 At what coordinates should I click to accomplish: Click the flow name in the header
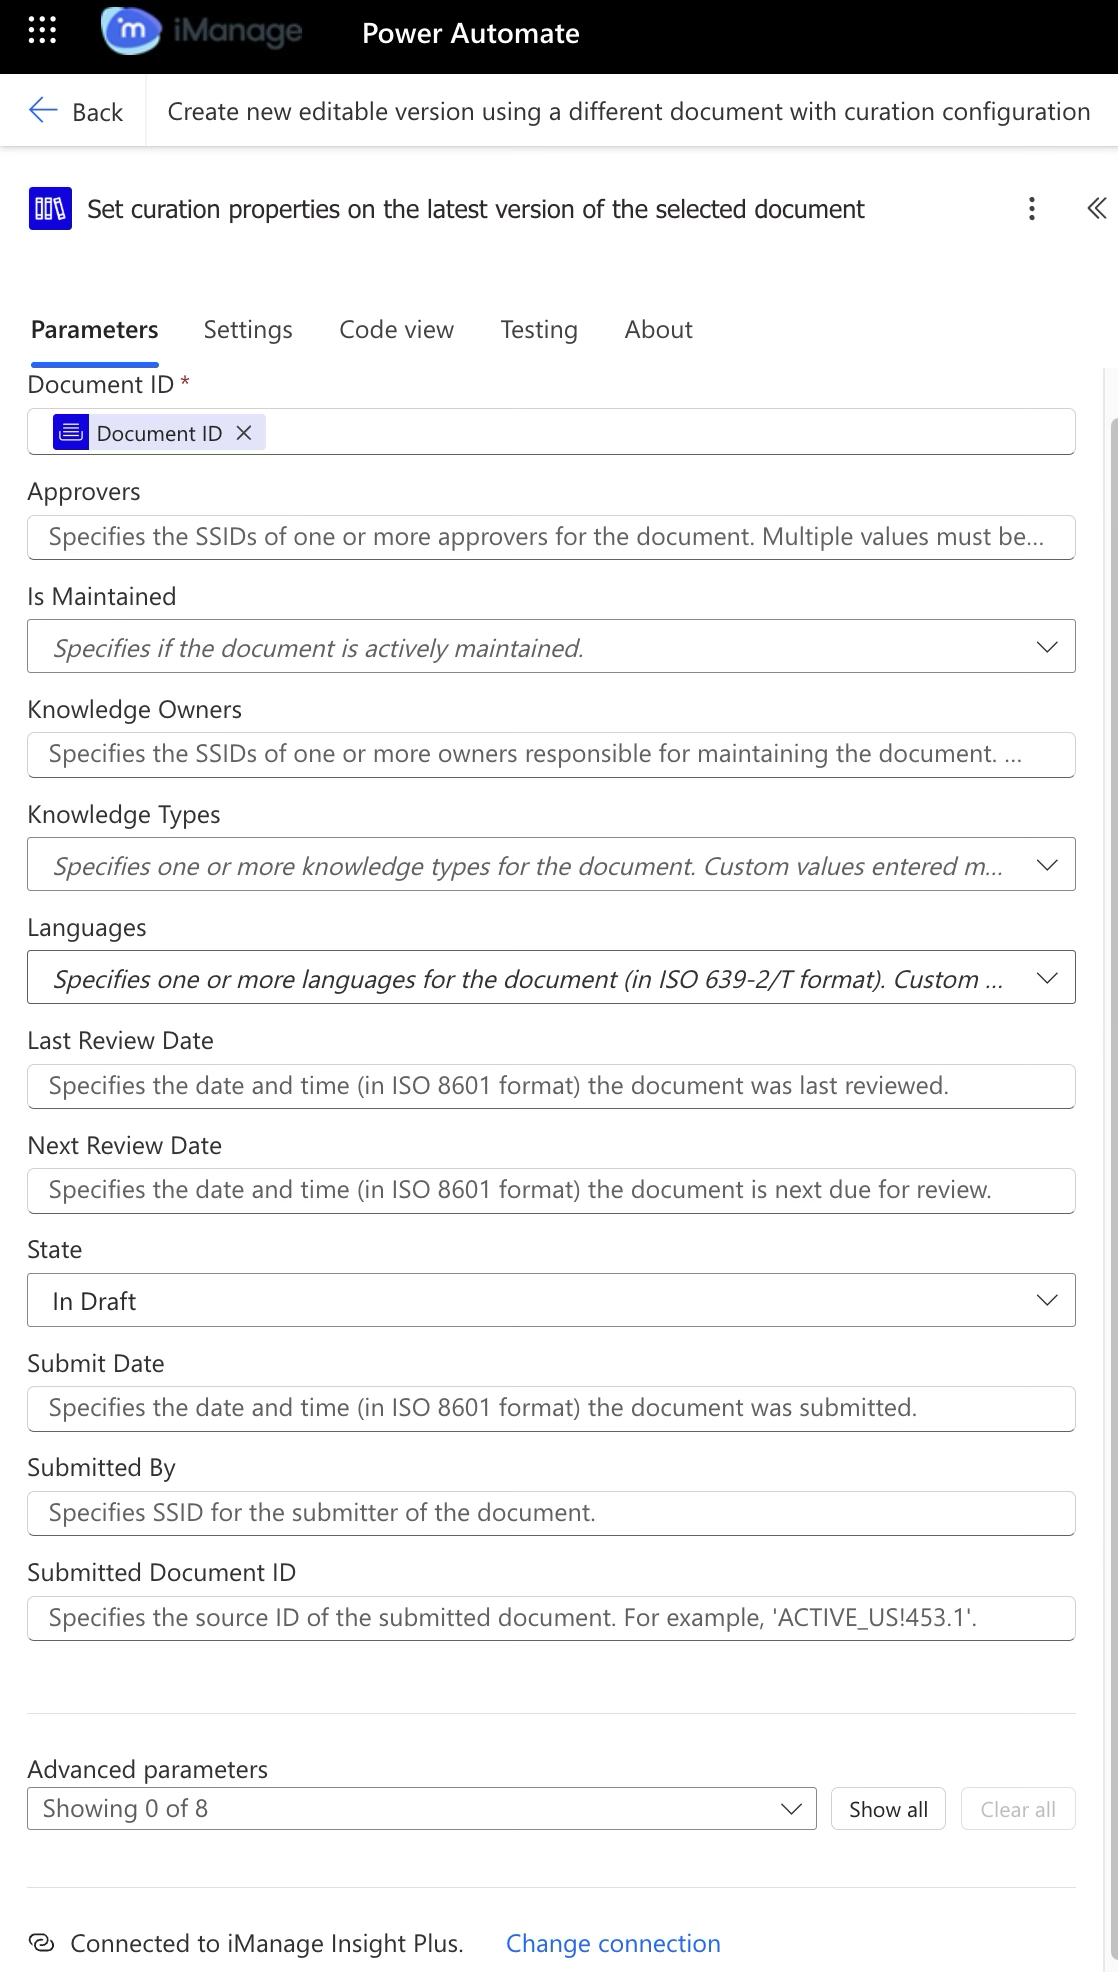pos(629,111)
